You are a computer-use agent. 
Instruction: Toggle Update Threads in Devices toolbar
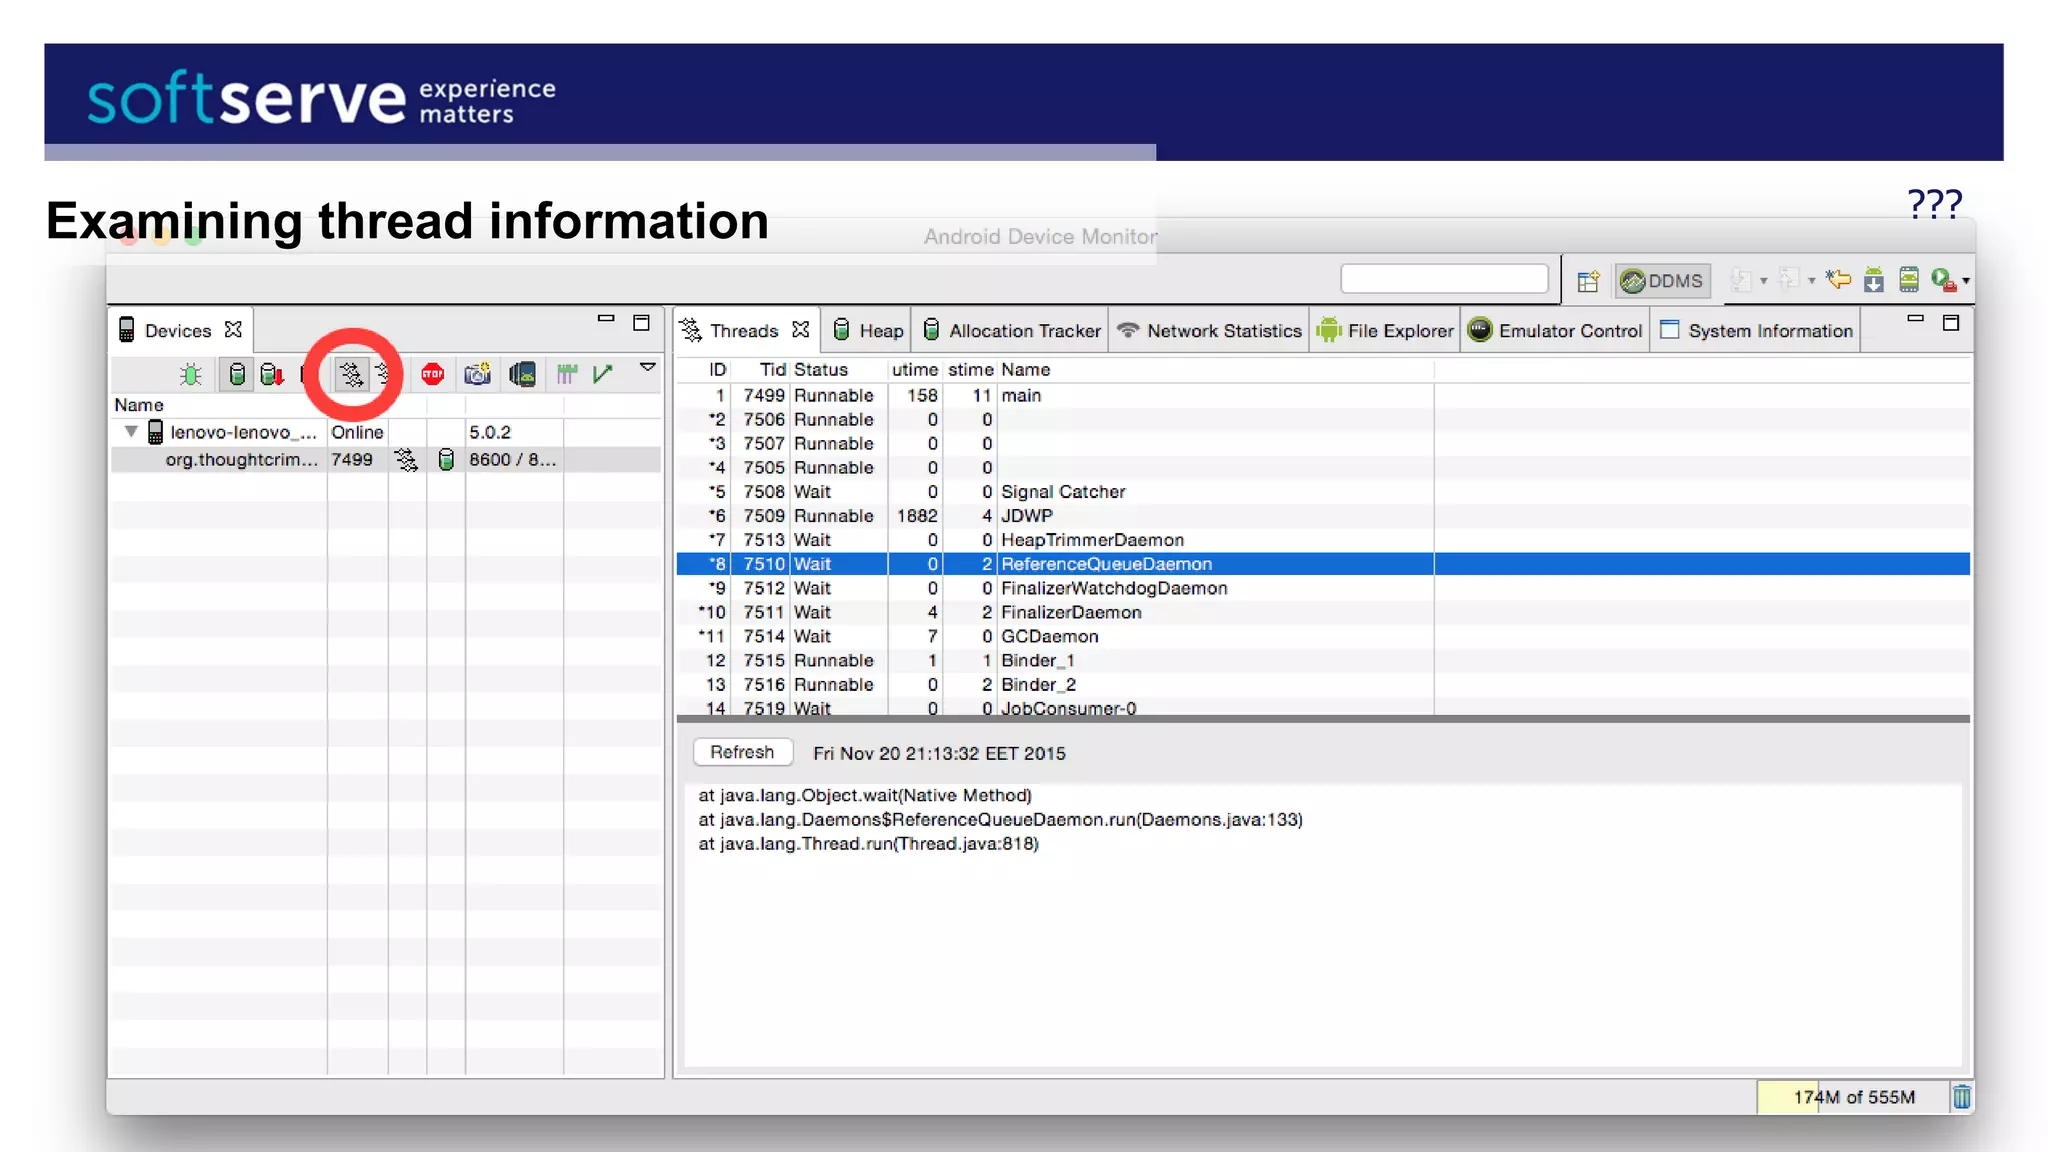pos(351,375)
